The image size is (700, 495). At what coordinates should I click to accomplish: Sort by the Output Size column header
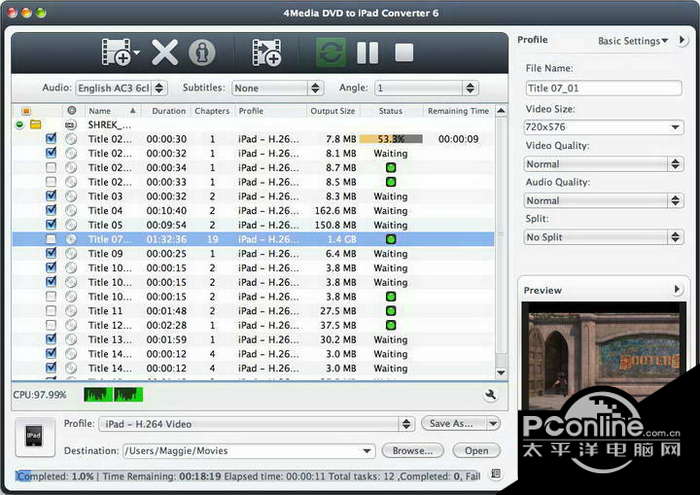coord(333,111)
